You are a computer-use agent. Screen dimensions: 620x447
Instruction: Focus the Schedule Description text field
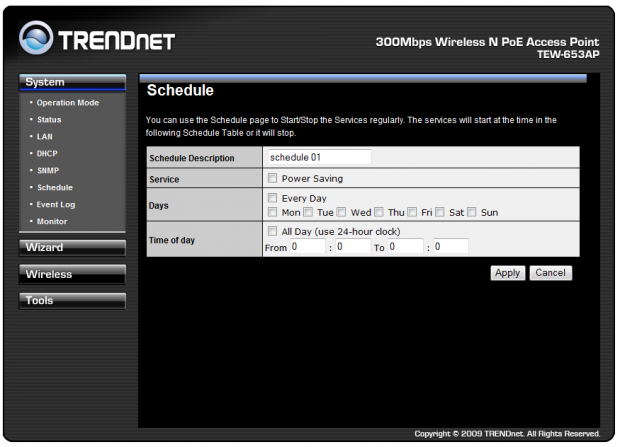319,157
